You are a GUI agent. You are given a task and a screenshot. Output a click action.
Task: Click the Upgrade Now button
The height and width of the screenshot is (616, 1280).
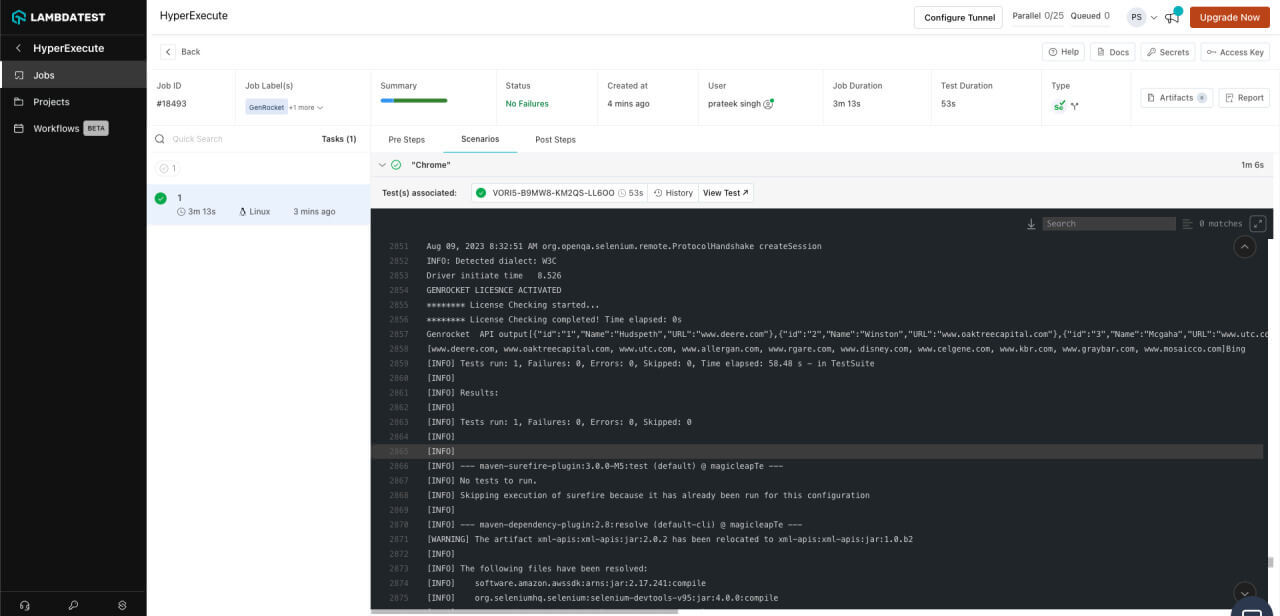coord(1229,17)
